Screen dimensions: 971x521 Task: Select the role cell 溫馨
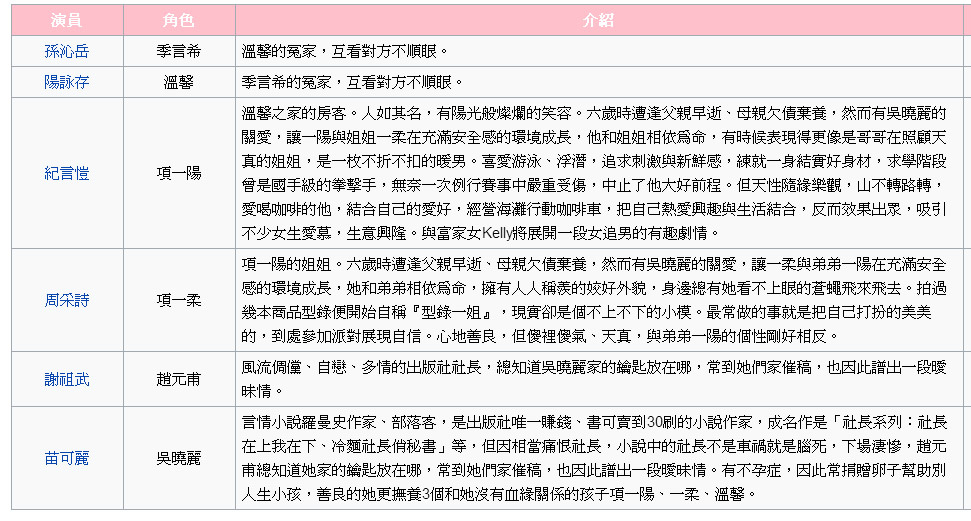coord(179,82)
